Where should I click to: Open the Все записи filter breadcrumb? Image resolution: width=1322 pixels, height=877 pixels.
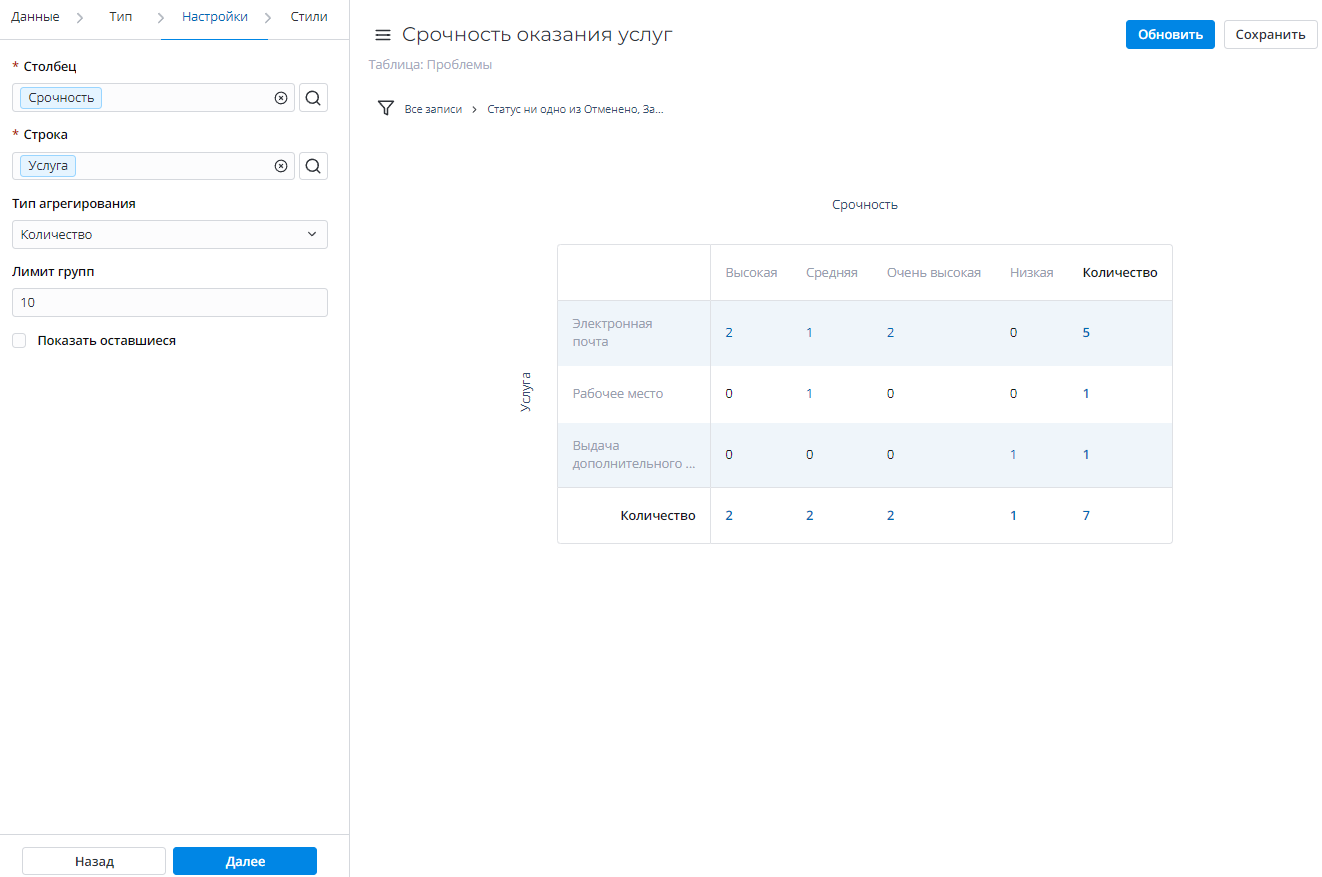coord(433,109)
